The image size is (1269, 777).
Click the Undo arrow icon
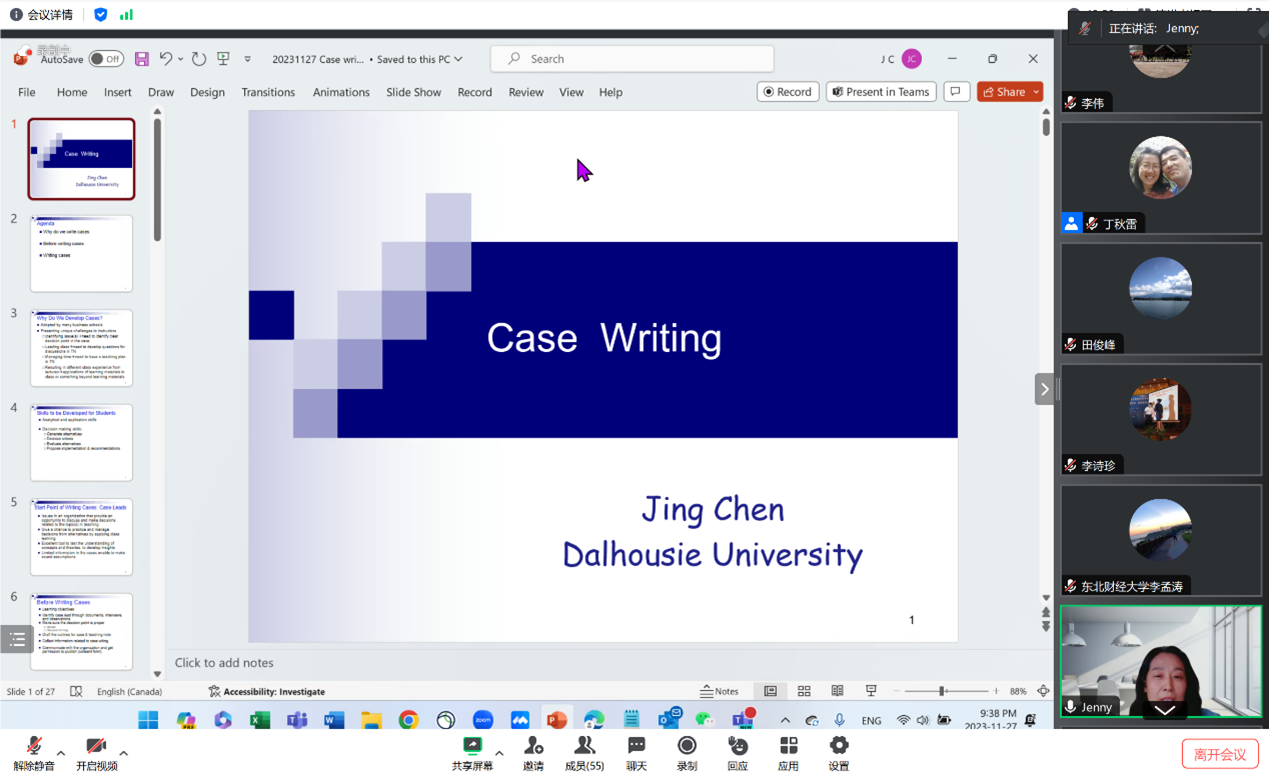(166, 59)
